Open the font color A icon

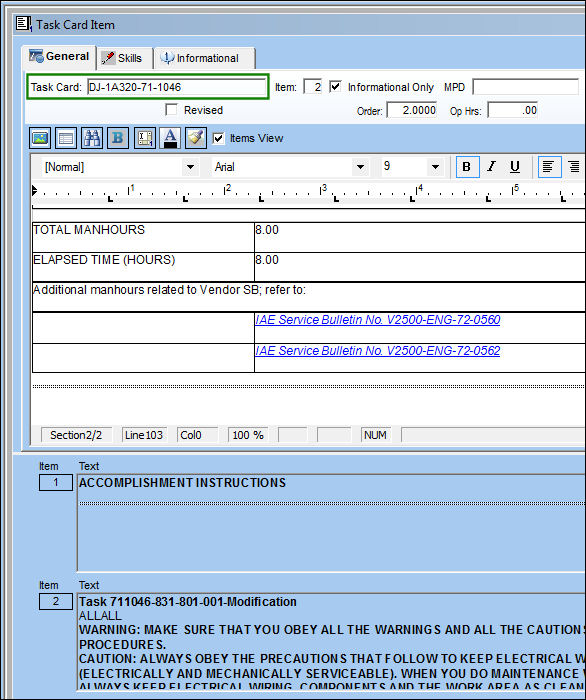coord(170,138)
